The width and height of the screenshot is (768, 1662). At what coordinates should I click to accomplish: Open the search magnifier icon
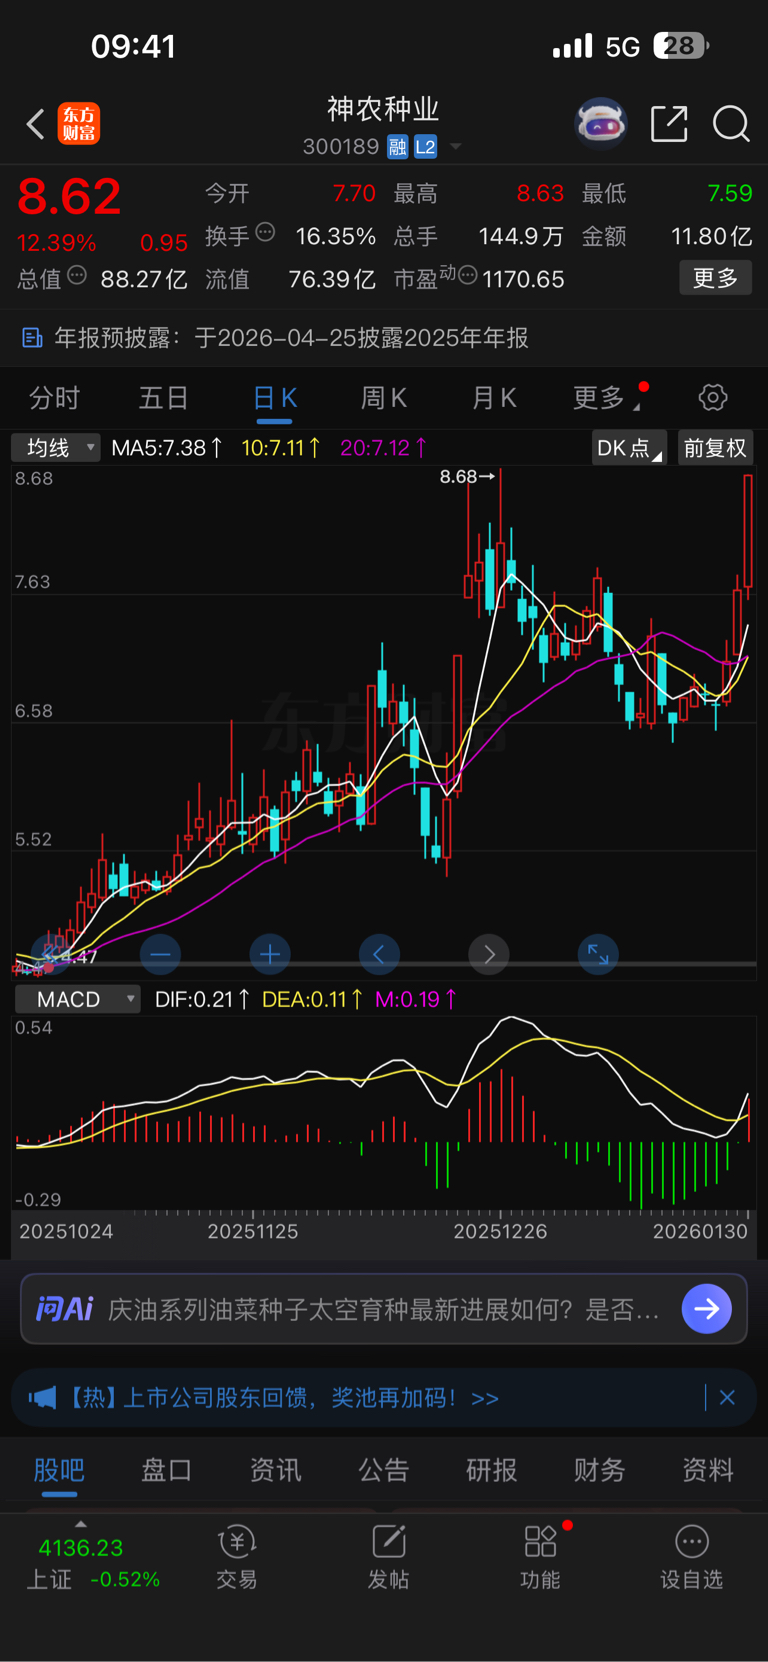(731, 124)
